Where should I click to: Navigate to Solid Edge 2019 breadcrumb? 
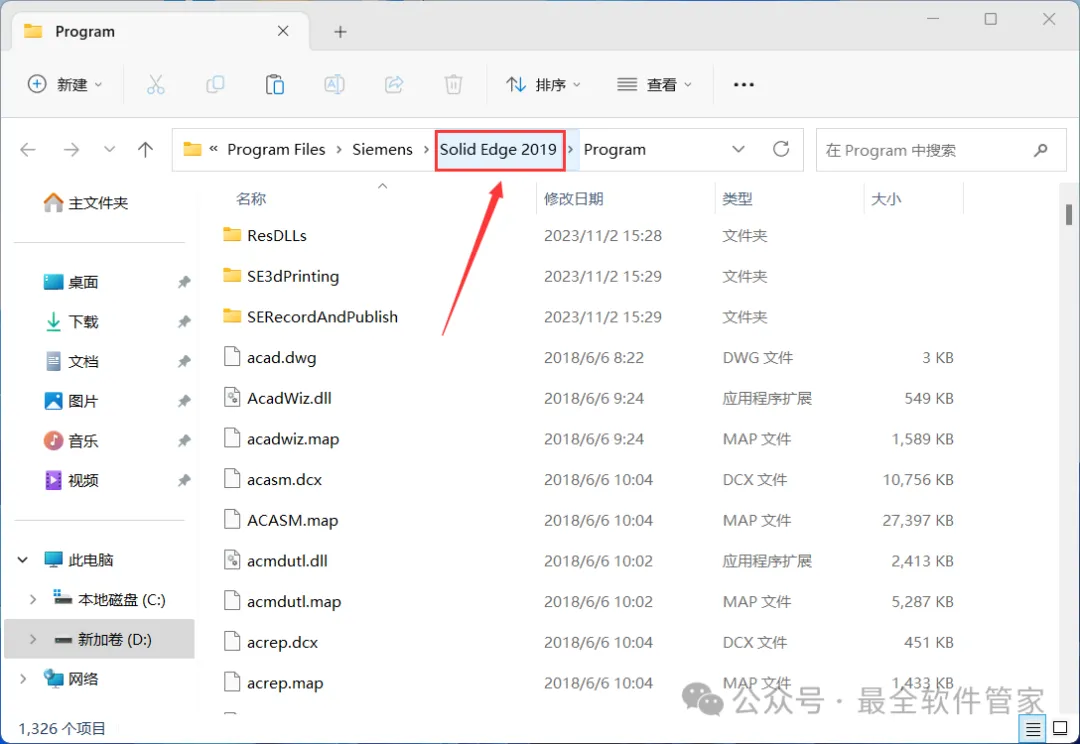[498, 149]
